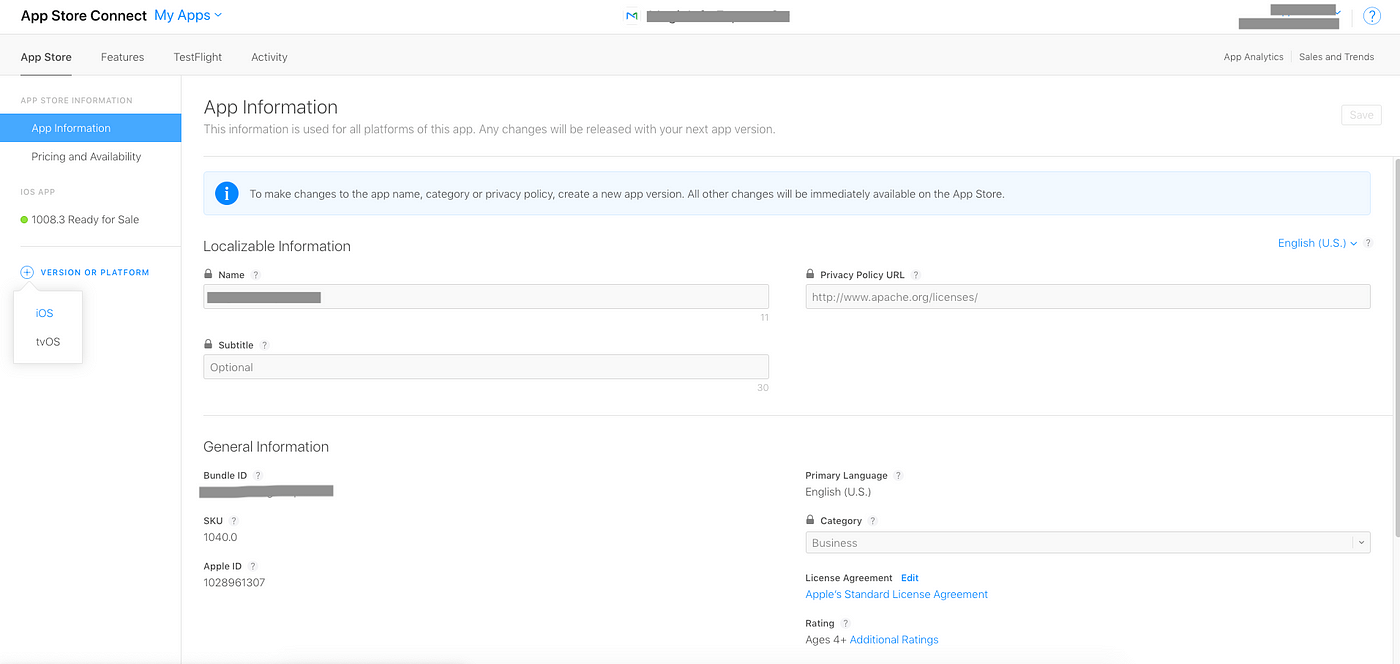Viewport: 1400px width, 664px height.
Task: Click the Save button
Action: coord(1361,115)
